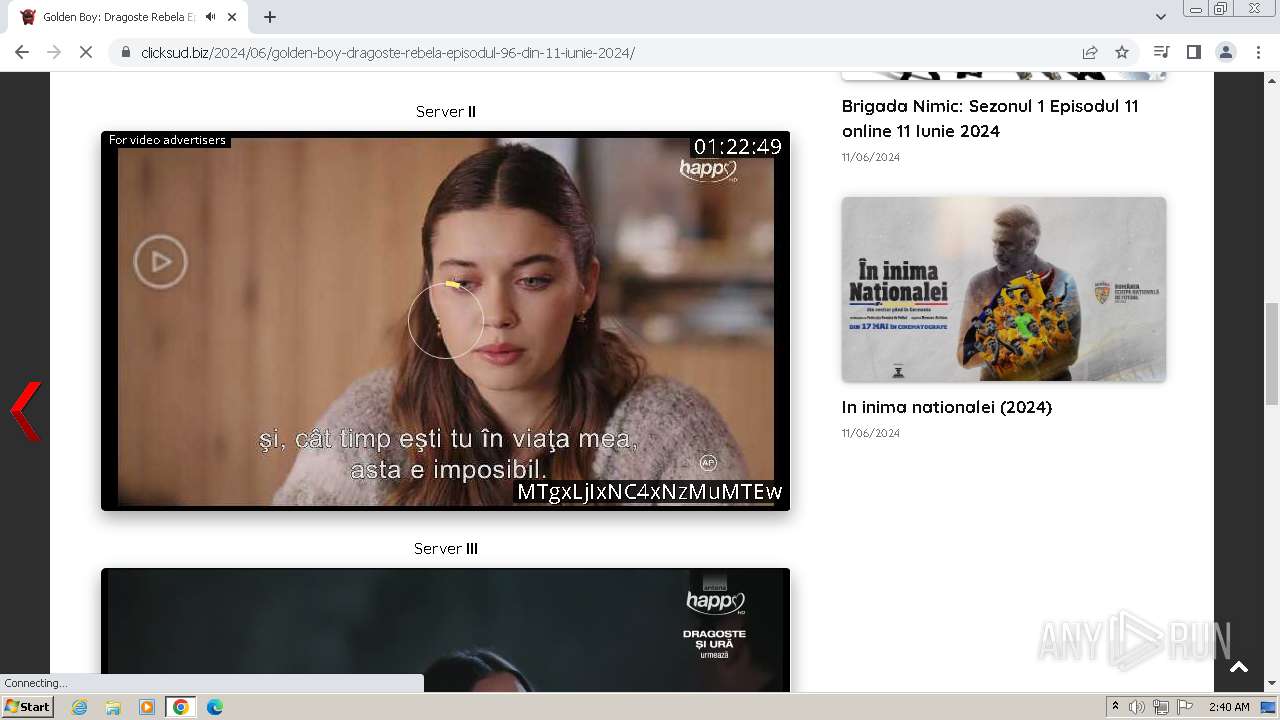Close the Golden Boy tab

click(233, 17)
